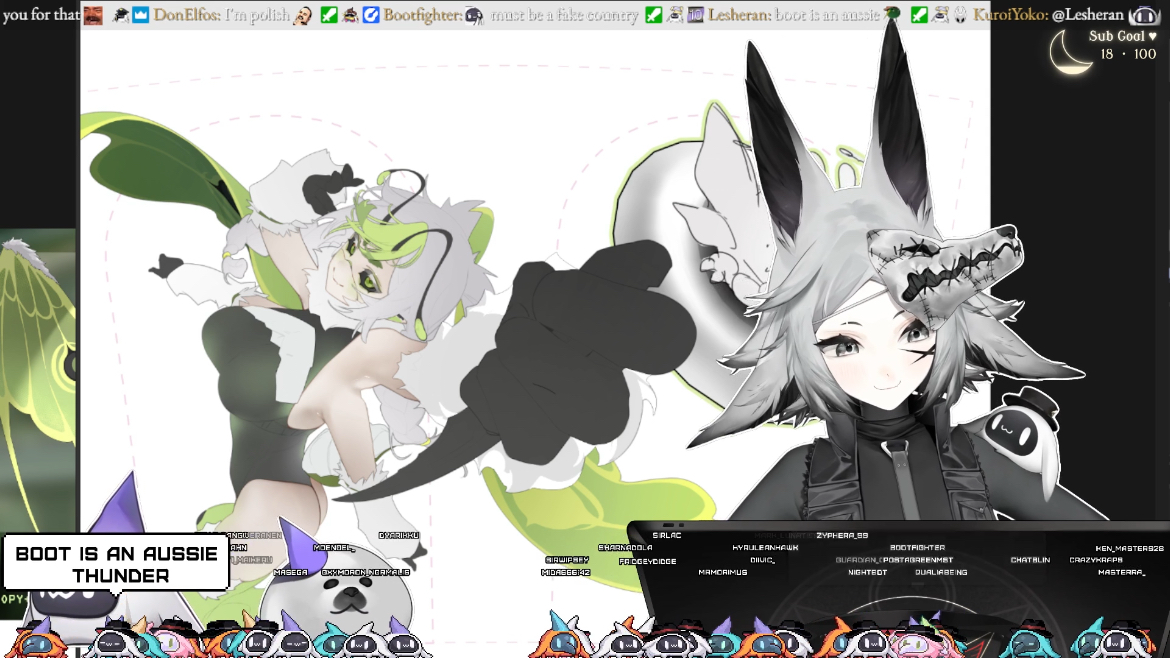
Task: Select the MIDAS66142 viewer name
Action: pos(566,572)
